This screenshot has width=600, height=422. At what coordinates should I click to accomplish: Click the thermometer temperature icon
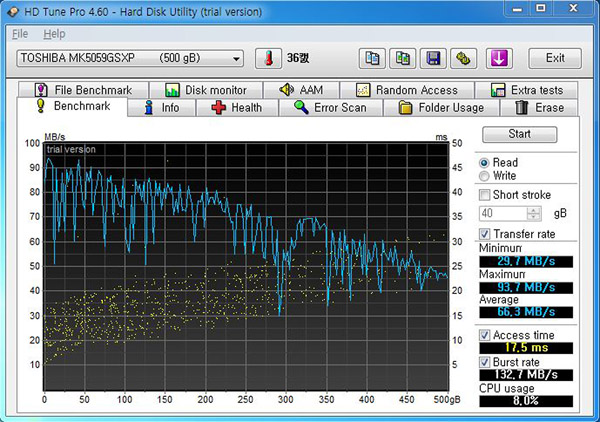269,59
